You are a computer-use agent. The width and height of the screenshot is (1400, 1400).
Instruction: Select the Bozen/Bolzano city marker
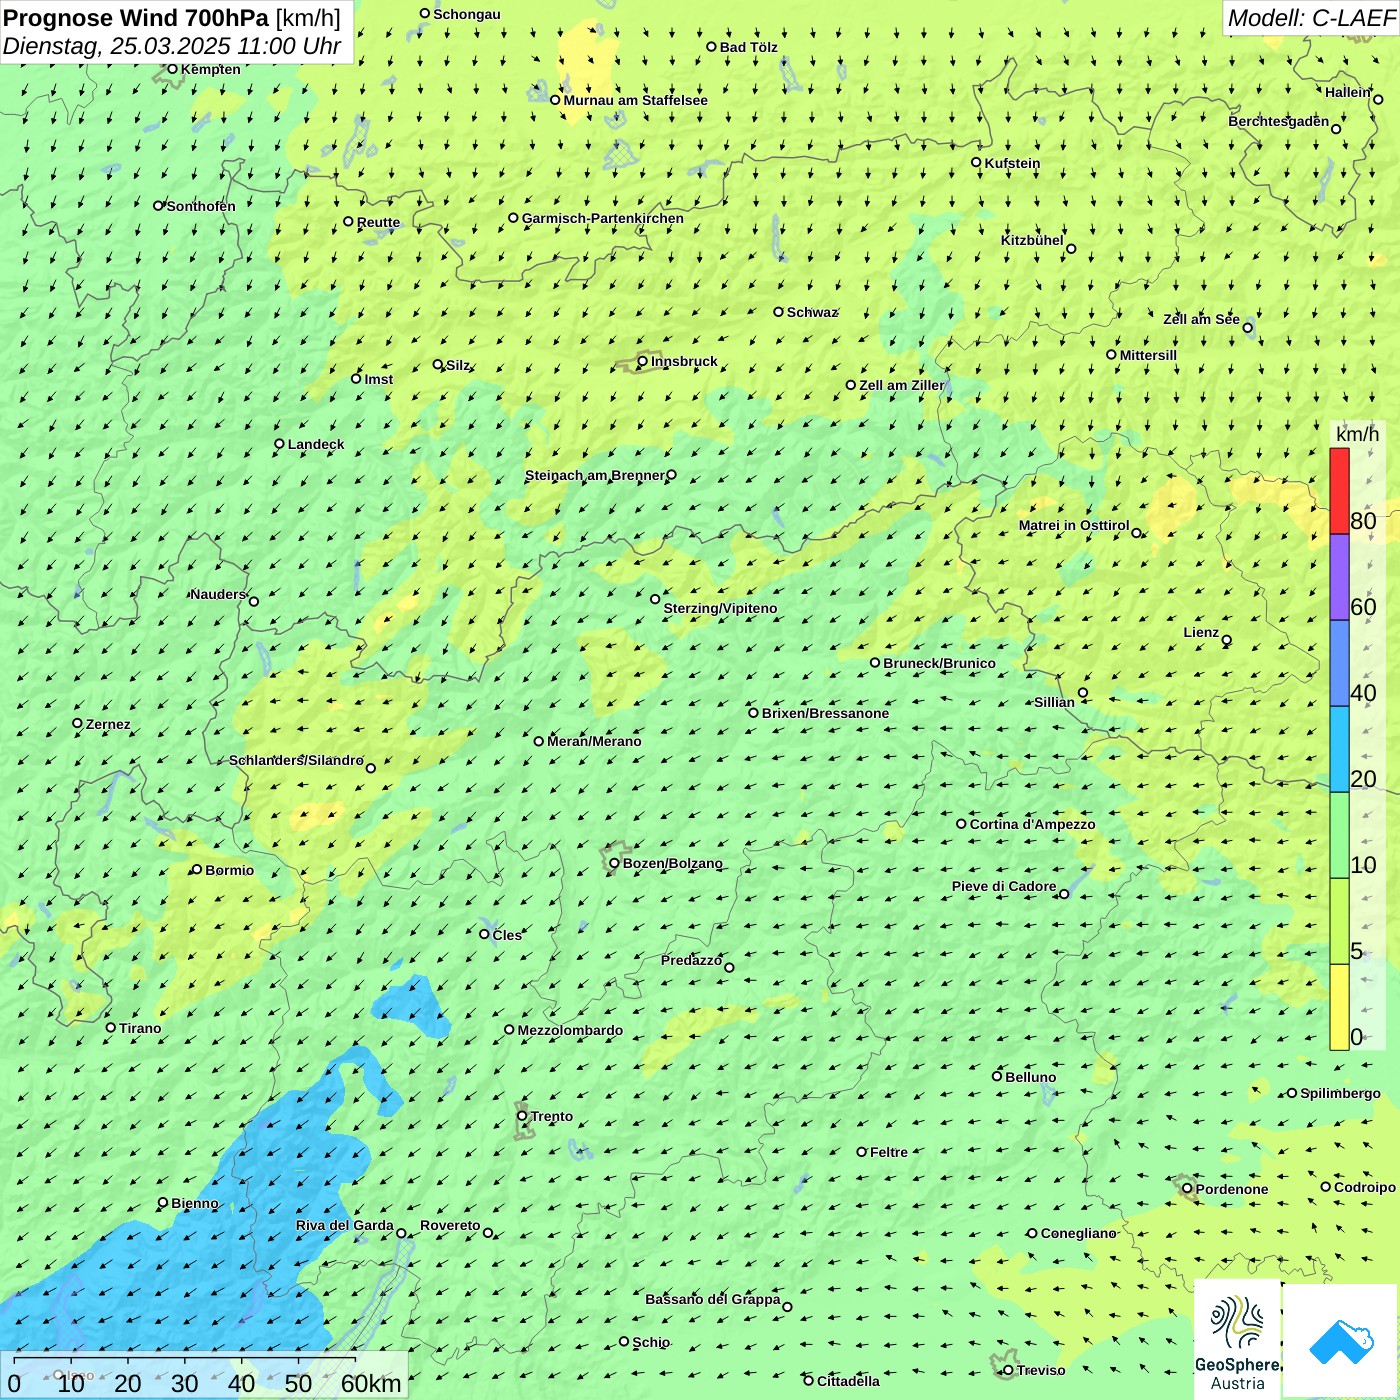pos(615,863)
